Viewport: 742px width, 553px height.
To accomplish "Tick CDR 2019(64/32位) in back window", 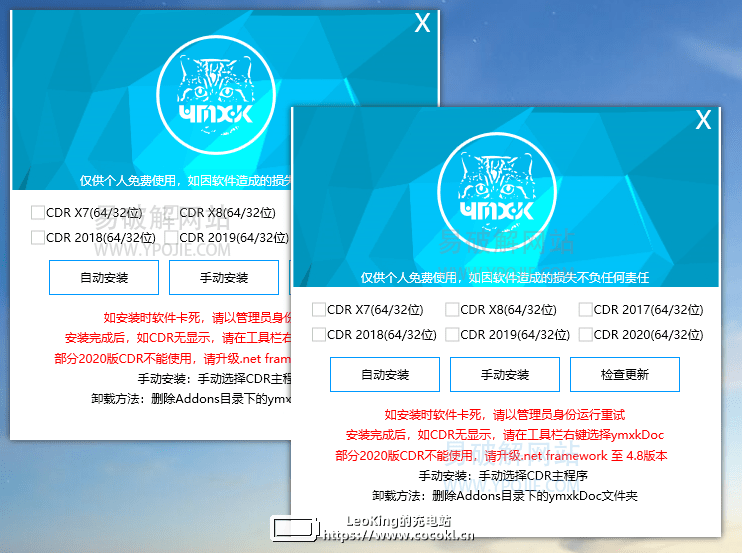I will click(171, 237).
